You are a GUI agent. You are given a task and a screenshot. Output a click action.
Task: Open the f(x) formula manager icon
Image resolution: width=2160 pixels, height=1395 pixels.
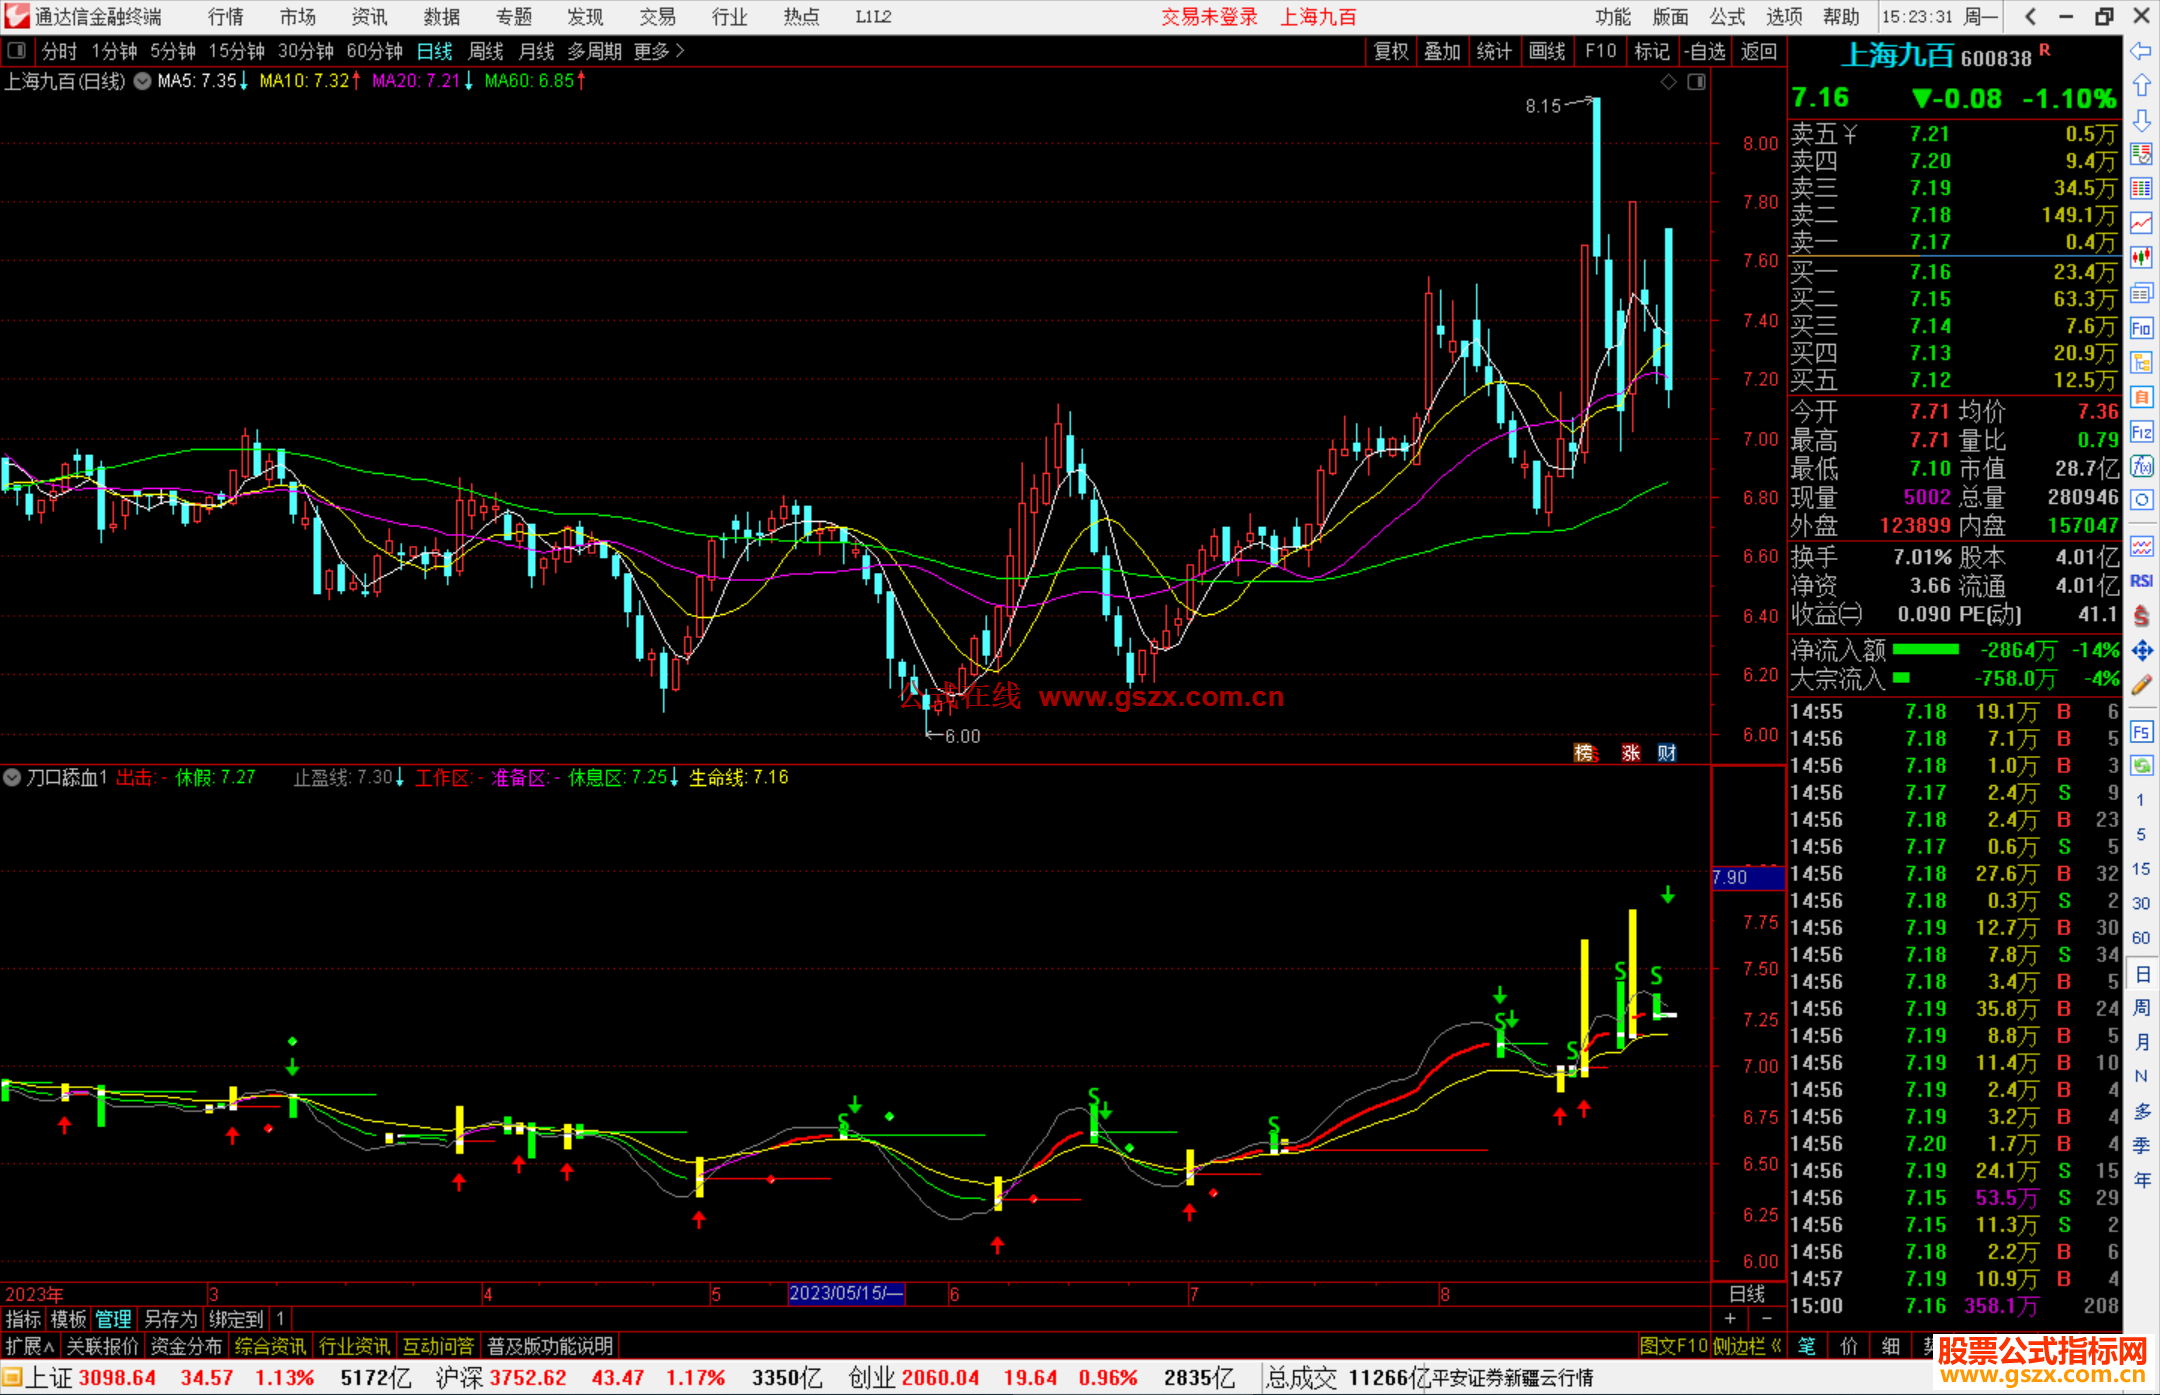click(2141, 466)
